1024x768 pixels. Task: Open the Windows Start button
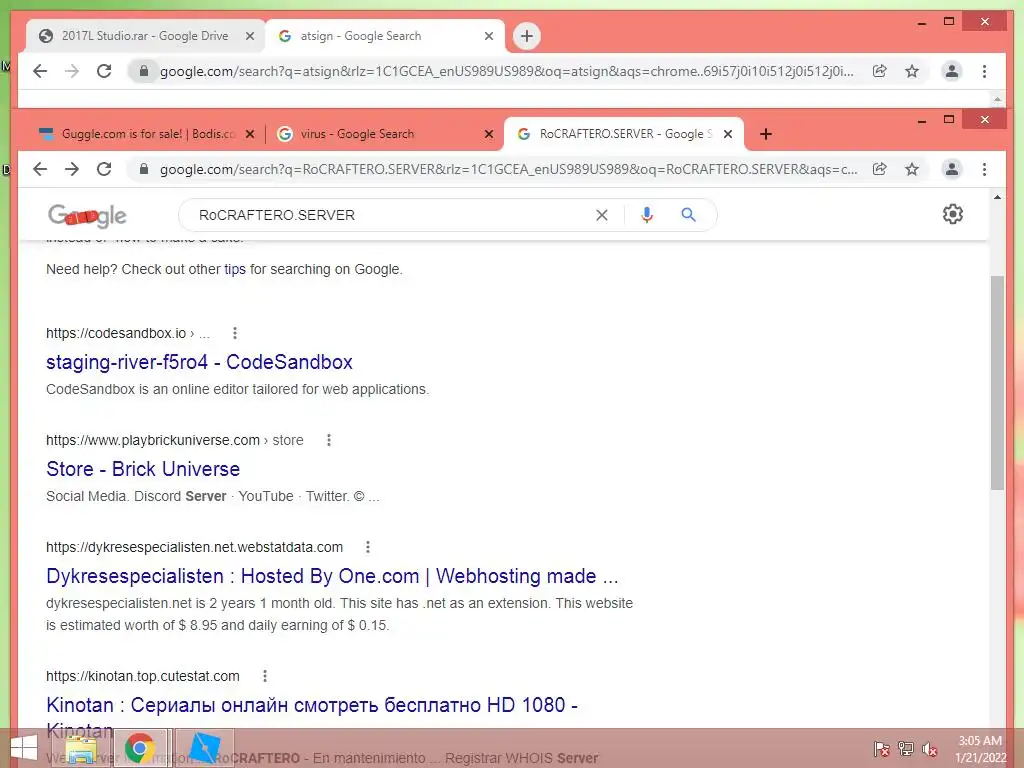click(x=24, y=748)
